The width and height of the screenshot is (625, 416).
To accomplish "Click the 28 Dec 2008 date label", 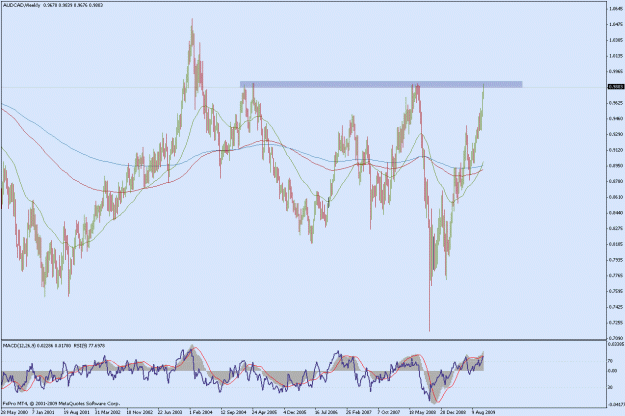I will click(x=453, y=412).
